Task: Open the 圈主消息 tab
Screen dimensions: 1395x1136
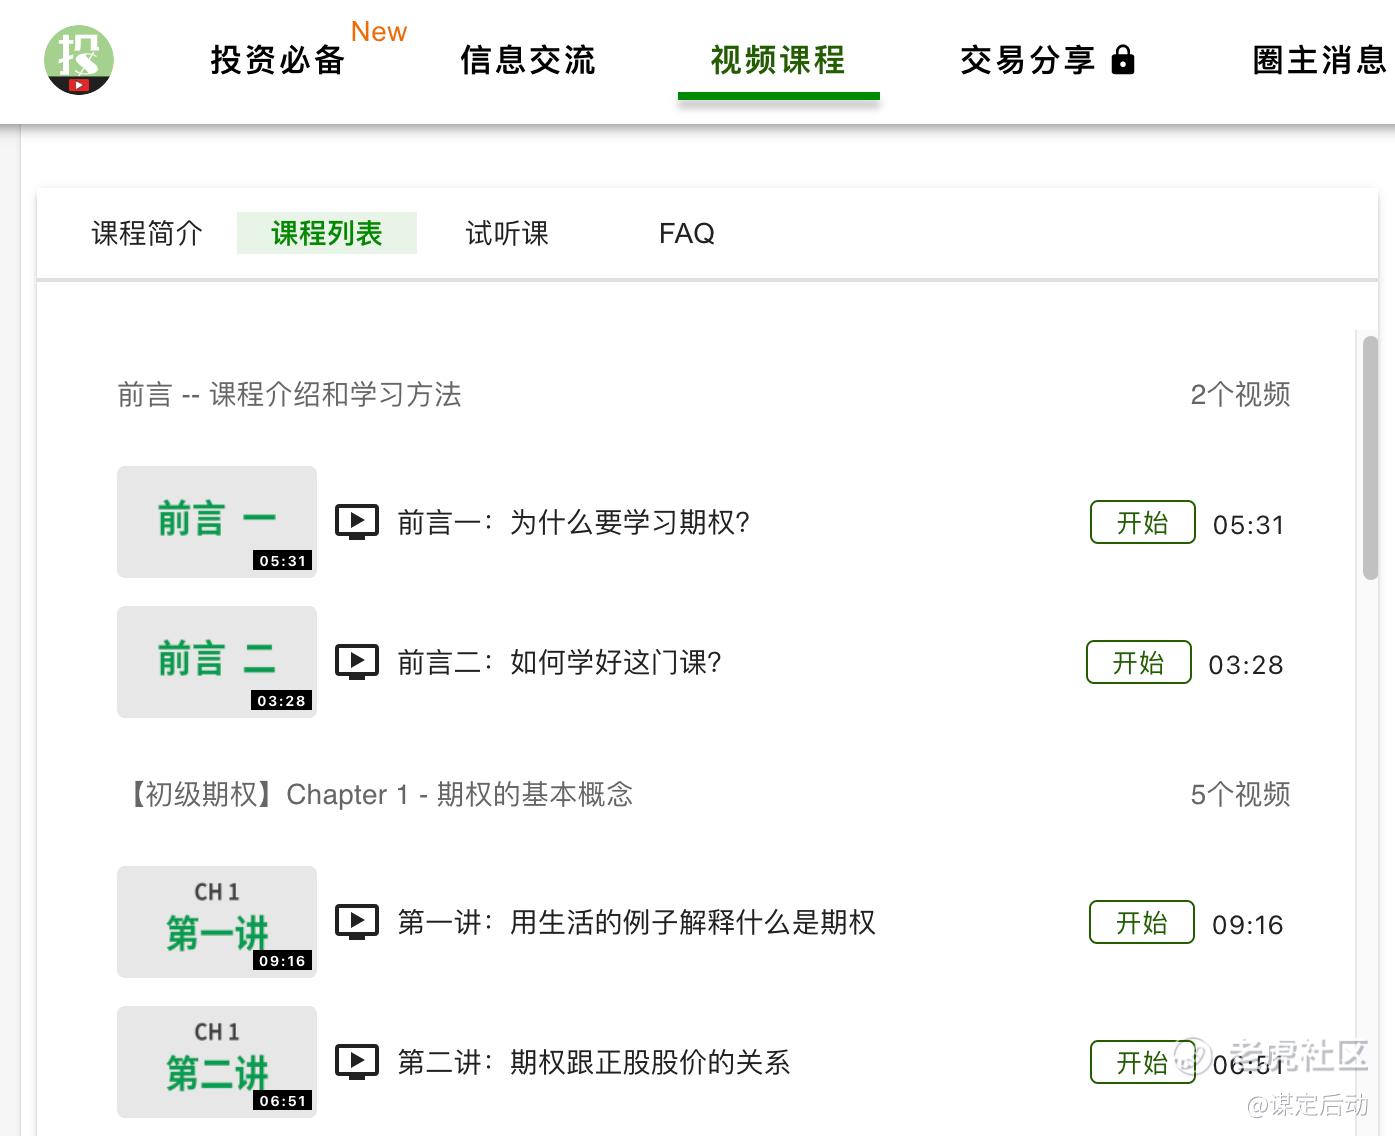Action: tap(1320, 60)
